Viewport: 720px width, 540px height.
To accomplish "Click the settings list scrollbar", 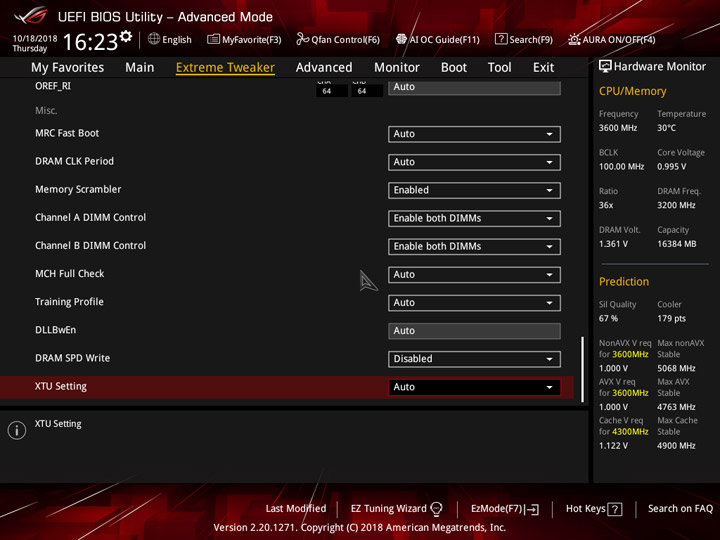I will [582, 370].
